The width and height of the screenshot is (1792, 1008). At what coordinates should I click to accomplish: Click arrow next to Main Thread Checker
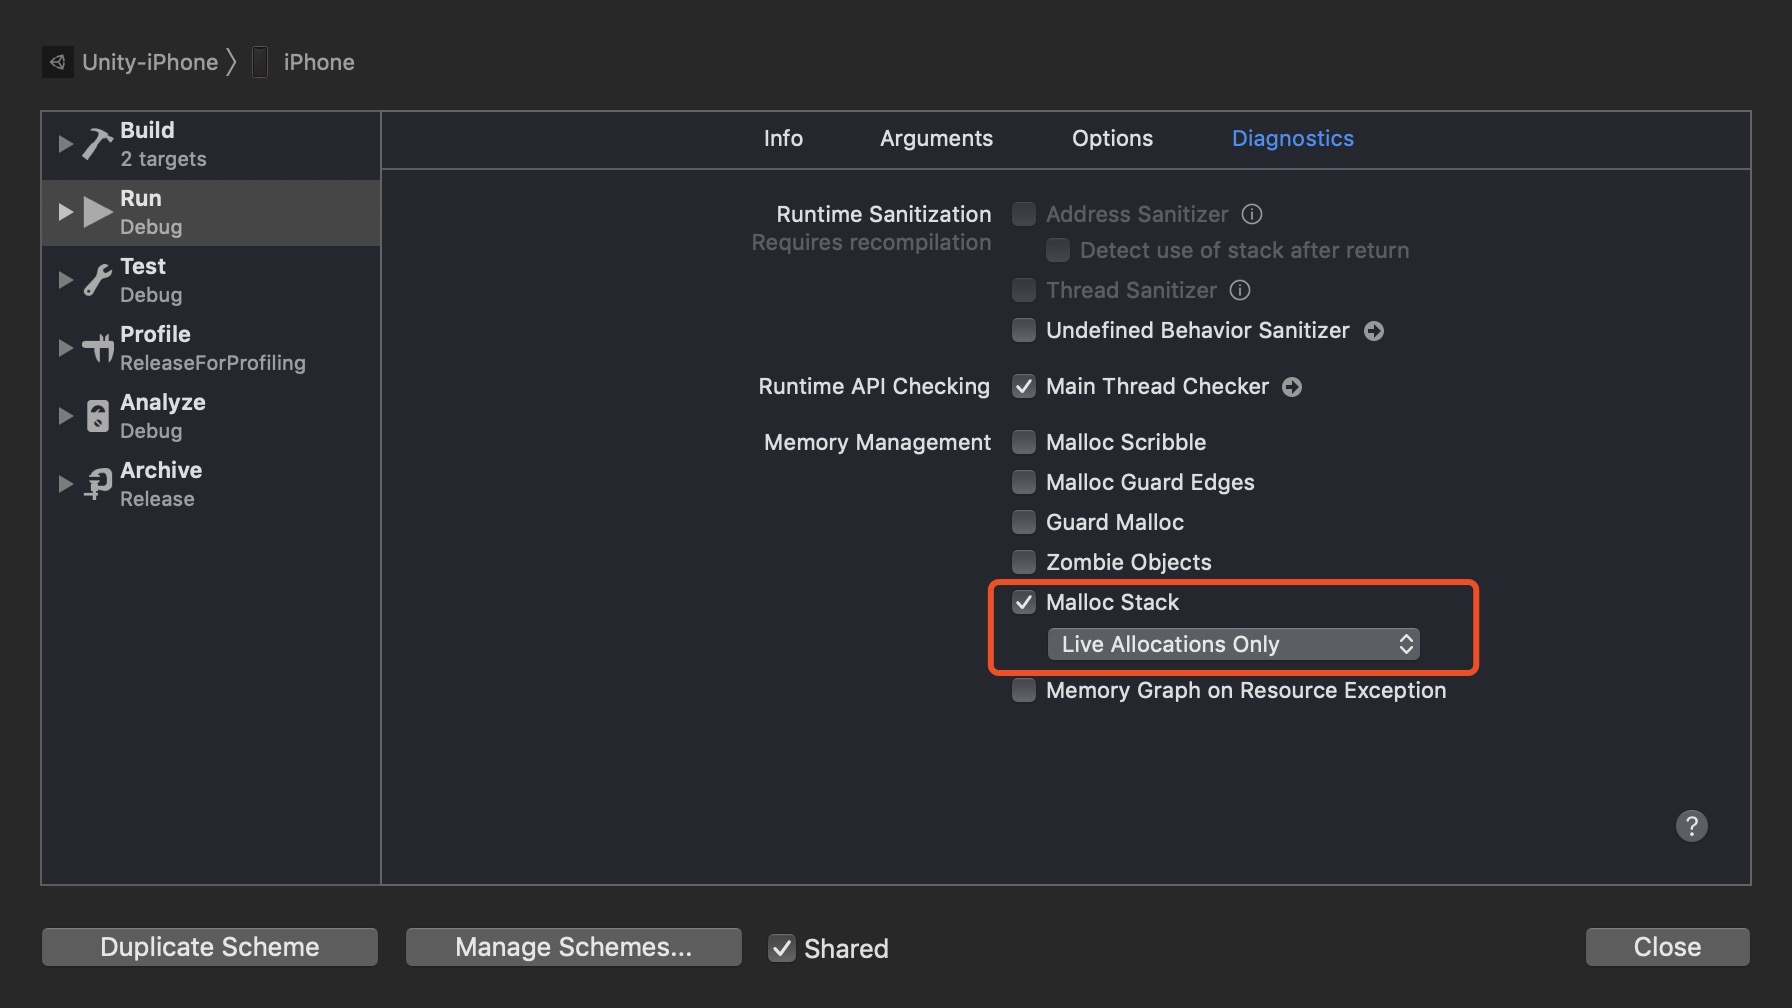tap(1292, 387)
